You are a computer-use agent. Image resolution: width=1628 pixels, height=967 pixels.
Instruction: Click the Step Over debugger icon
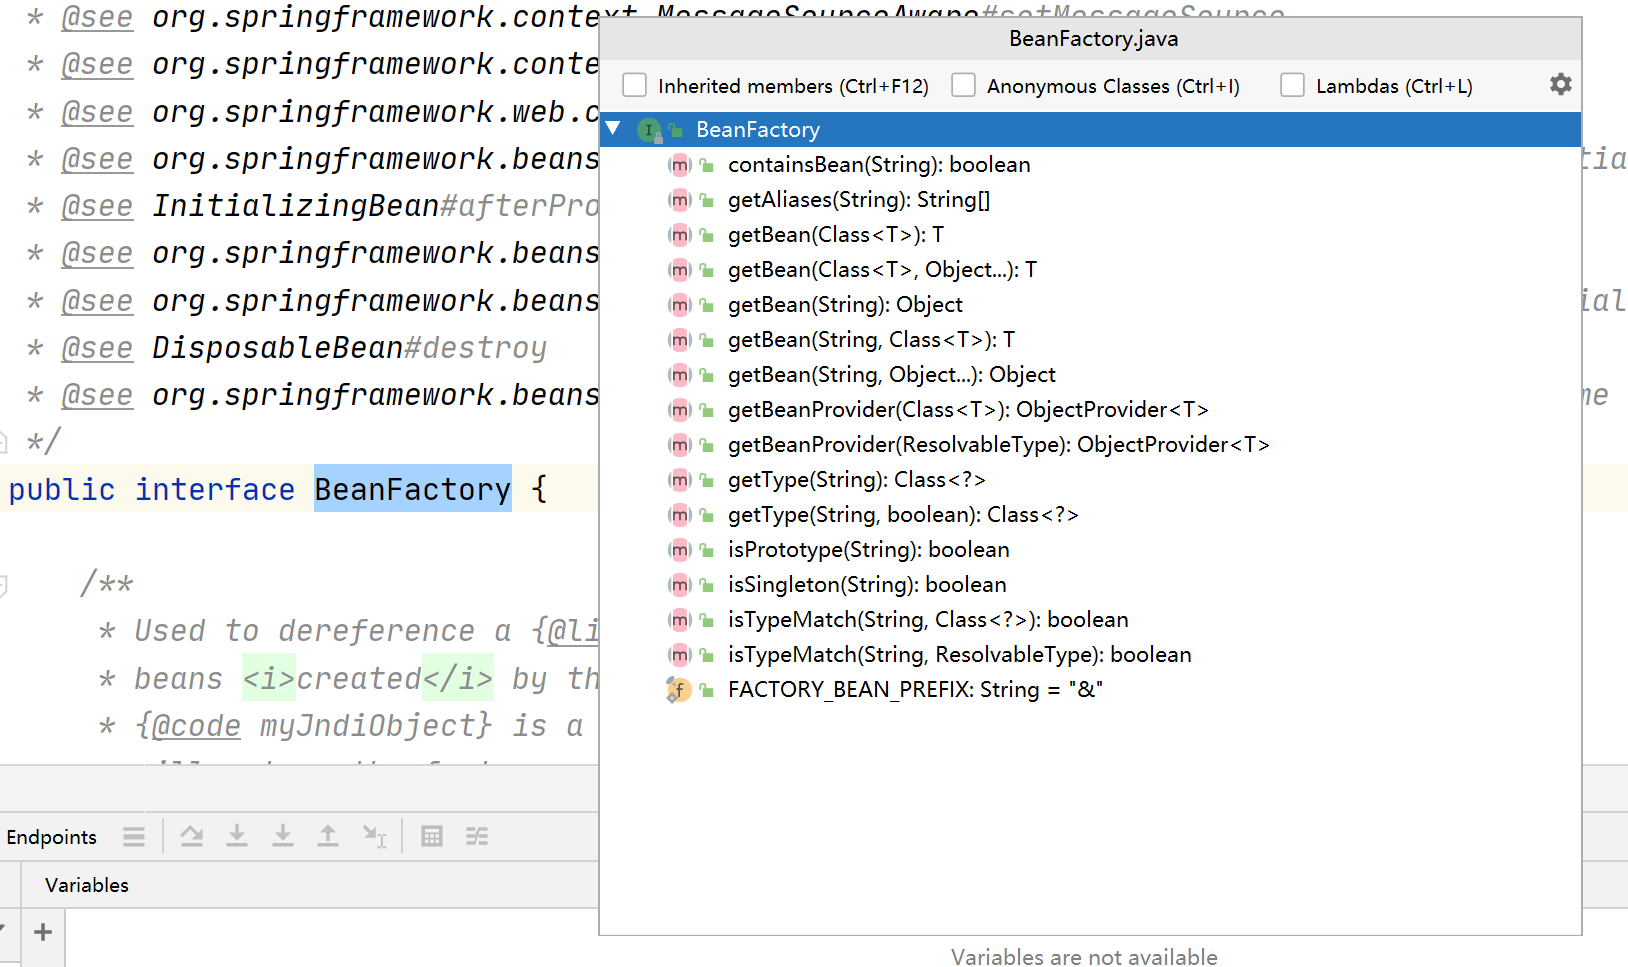(192, 836)
